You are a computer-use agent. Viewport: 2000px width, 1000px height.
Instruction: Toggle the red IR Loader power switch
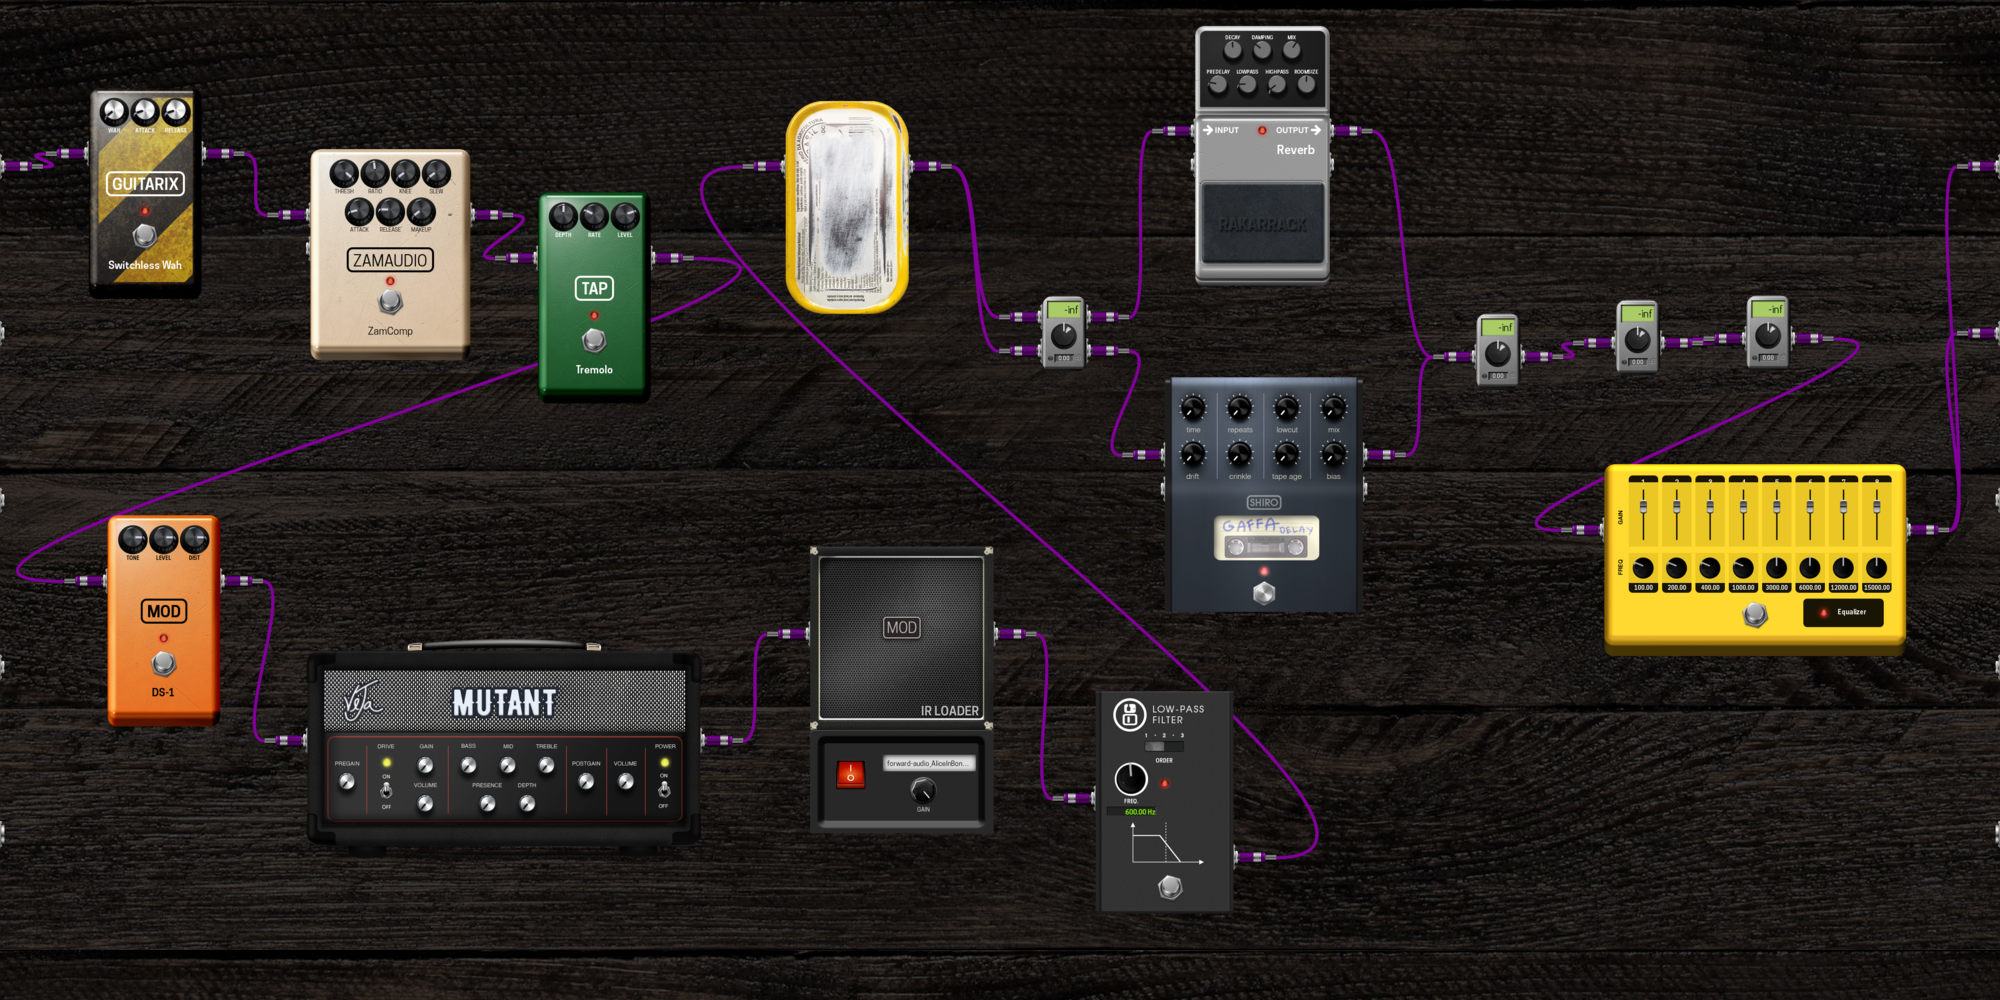click(x=850, y=773)
